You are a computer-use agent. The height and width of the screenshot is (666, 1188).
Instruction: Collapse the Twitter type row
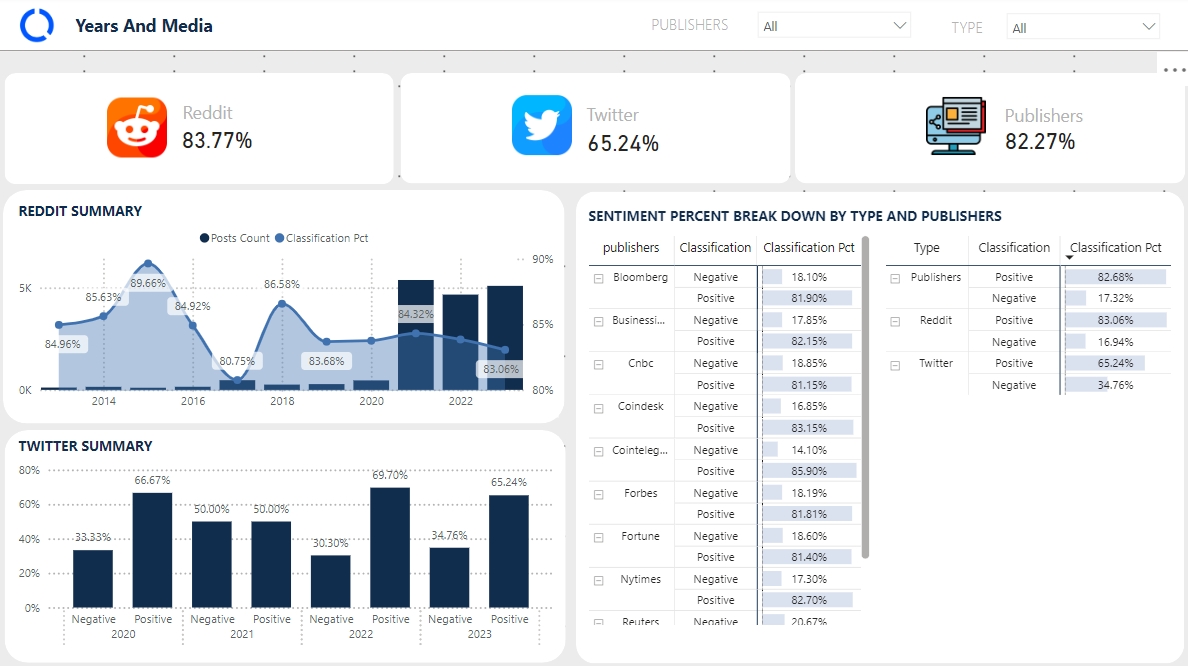pyautogui.click(x=895, y=364)
